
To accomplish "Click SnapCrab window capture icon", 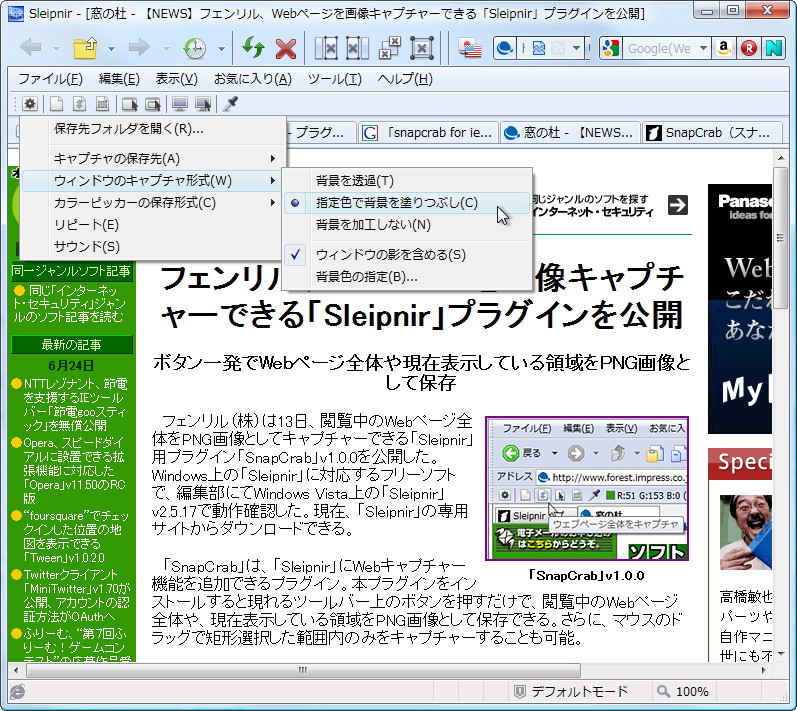I will pos(129,104).
